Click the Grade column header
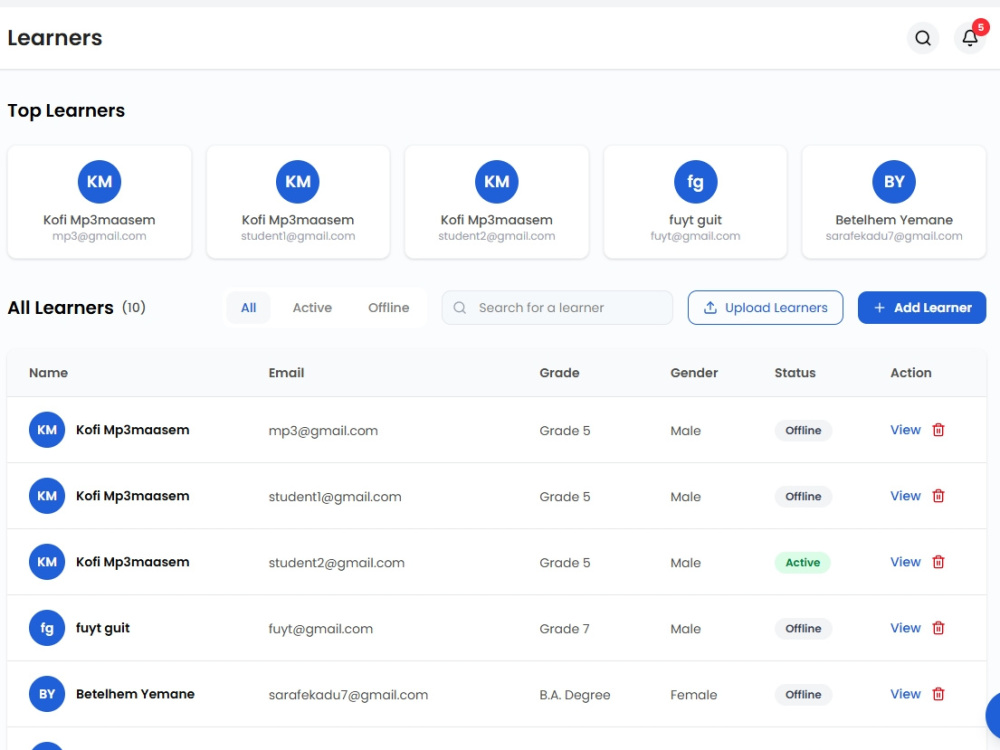Screen dimensions: 1000x750 click(559, 372)
